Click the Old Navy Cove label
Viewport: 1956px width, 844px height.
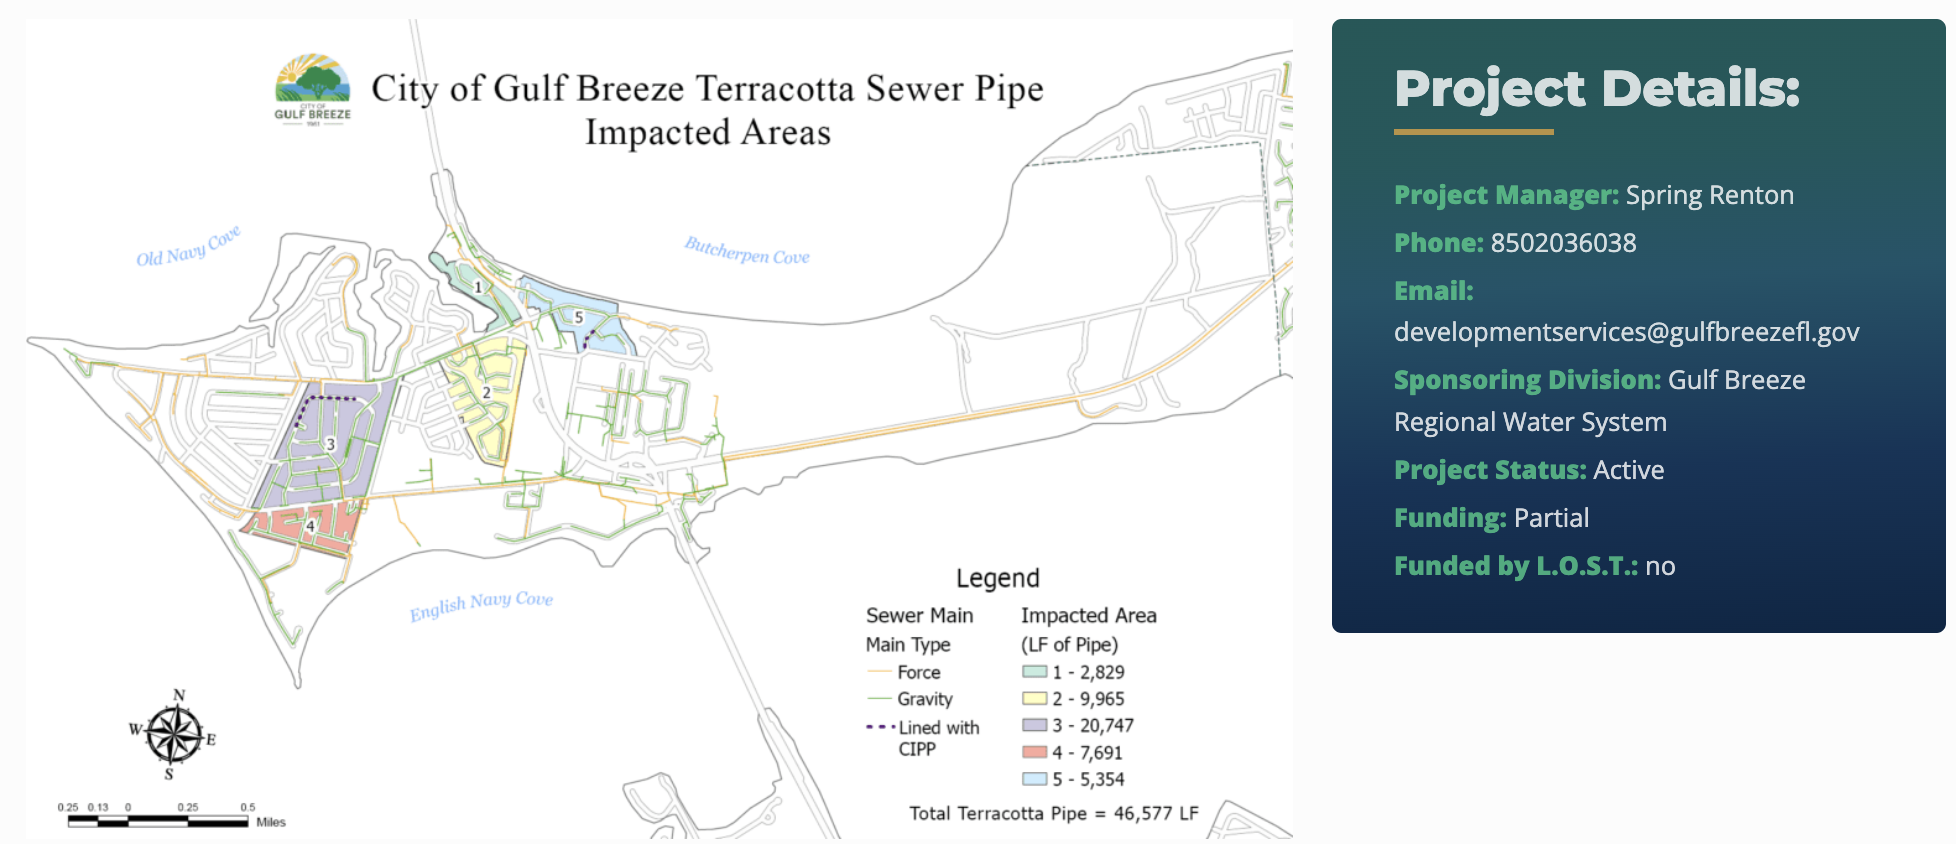pyautogui.click(x=188, y=246)
